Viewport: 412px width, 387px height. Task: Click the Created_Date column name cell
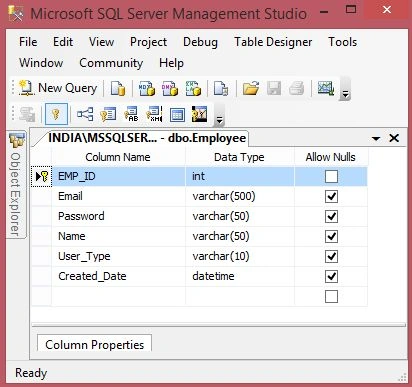pos(119,276)
